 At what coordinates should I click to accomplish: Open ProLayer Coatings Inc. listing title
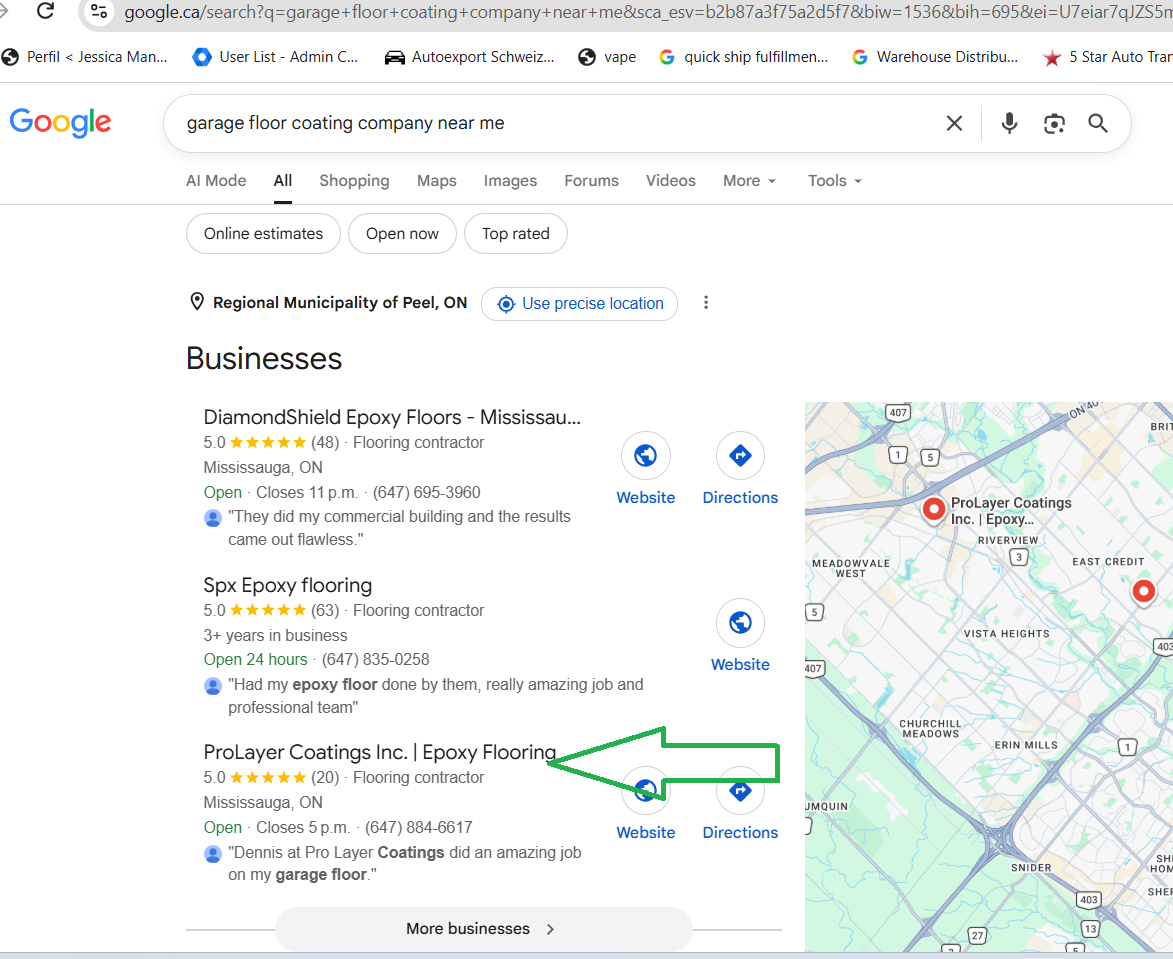click(380, 752)
